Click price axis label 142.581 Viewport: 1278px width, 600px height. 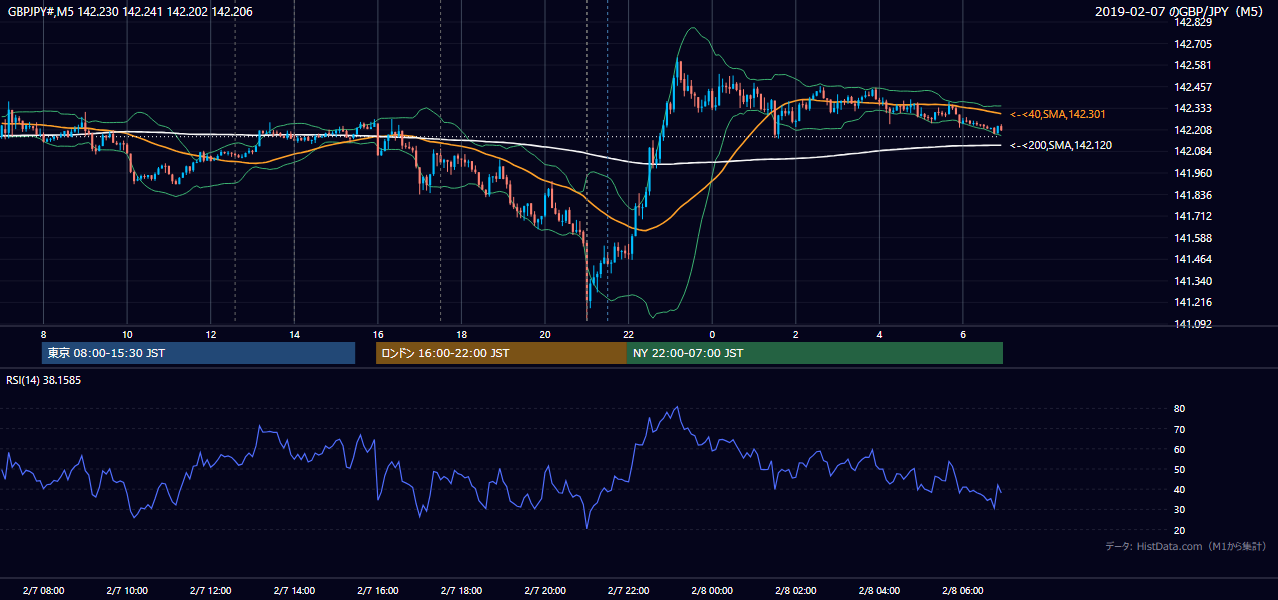[x=1192, y=65]
